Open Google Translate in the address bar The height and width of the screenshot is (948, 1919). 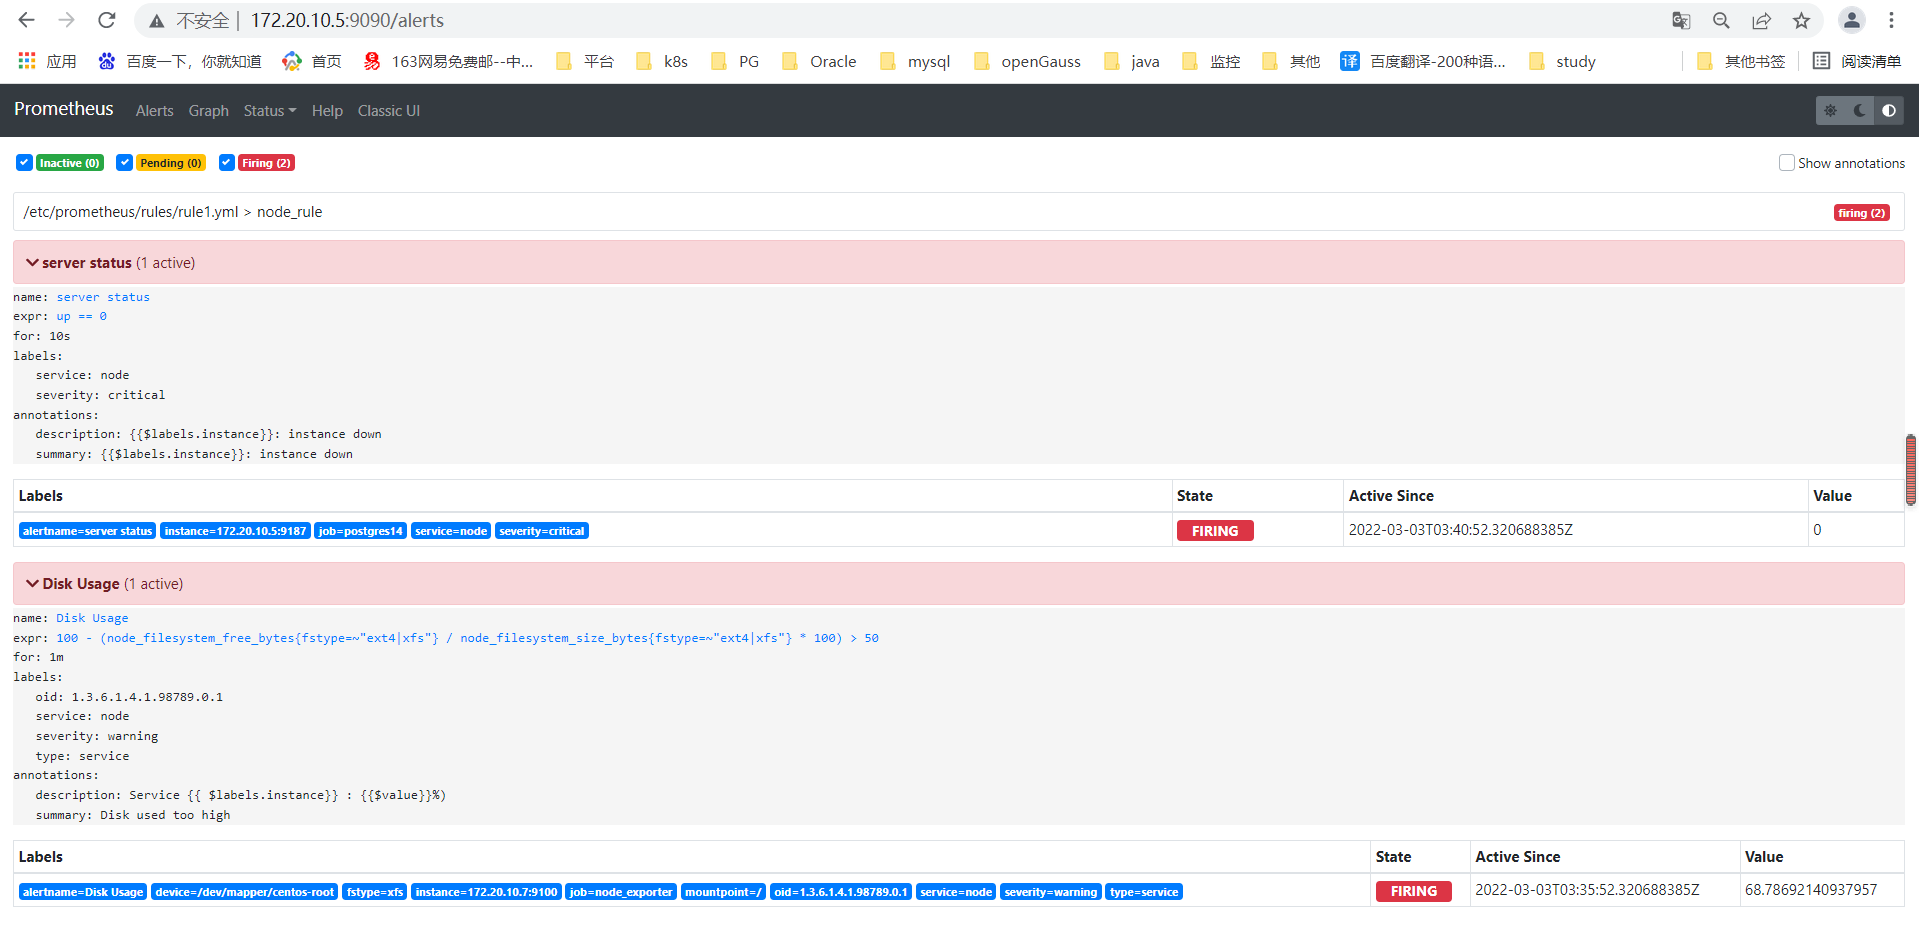(1681, 20)
